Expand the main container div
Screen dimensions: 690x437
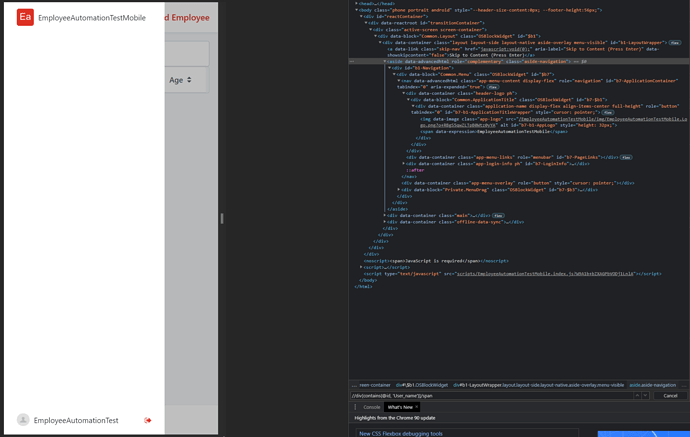(x=385, y=216)
